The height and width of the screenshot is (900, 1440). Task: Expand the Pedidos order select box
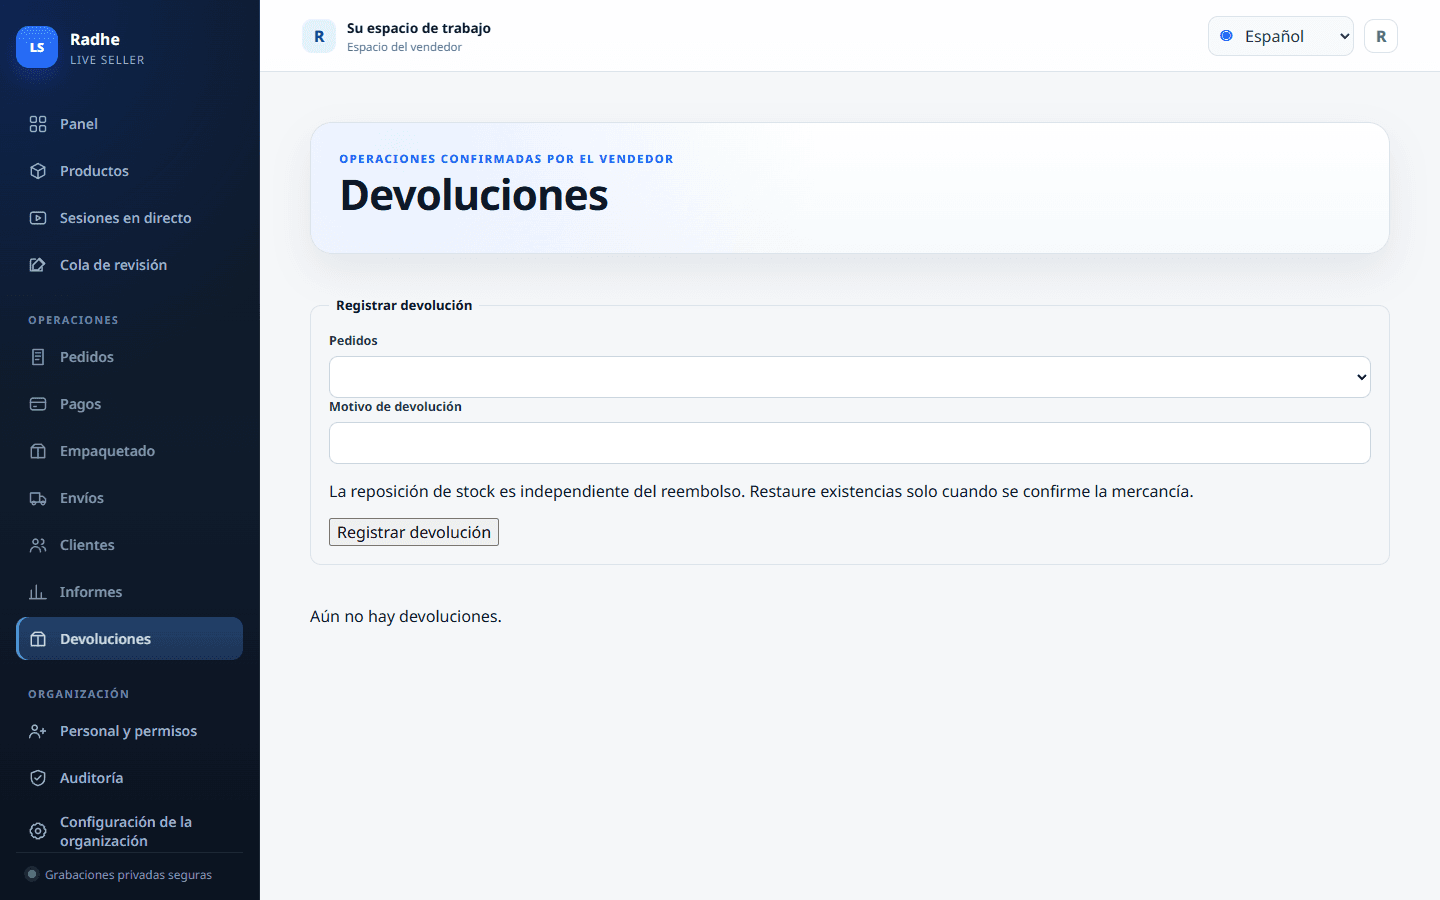[x=850, y=377]
